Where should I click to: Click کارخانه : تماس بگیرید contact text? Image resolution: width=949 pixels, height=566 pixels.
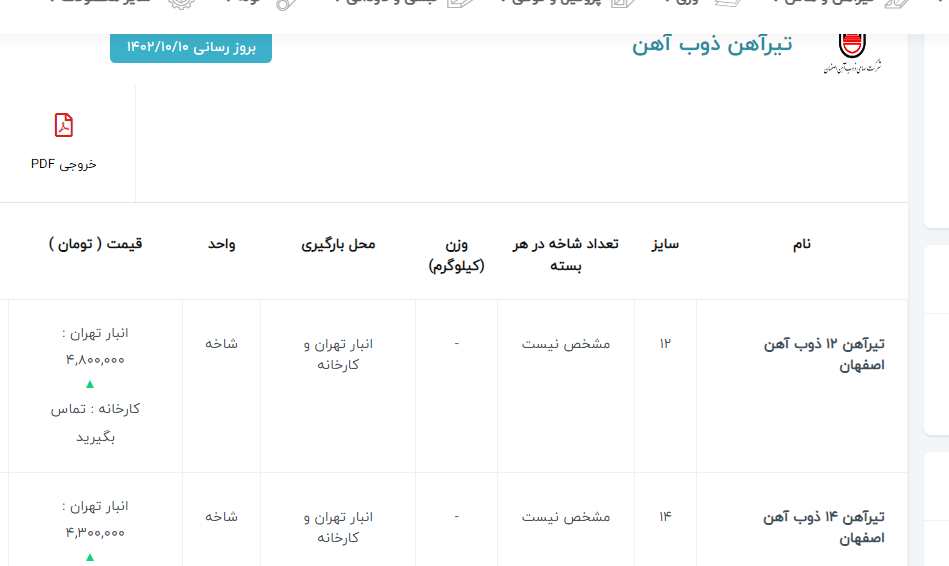(x=95, y=422)
